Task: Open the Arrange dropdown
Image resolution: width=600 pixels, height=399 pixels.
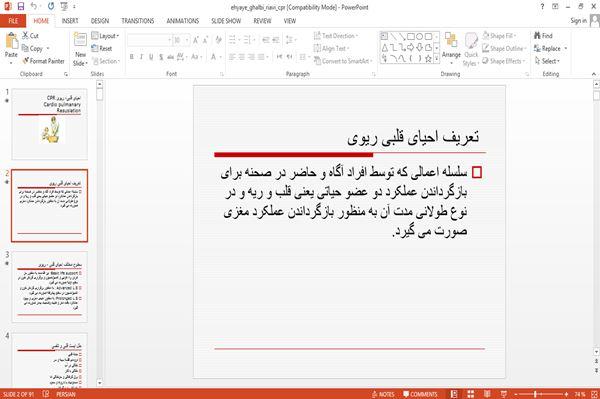Action: [x=451, y=49]
